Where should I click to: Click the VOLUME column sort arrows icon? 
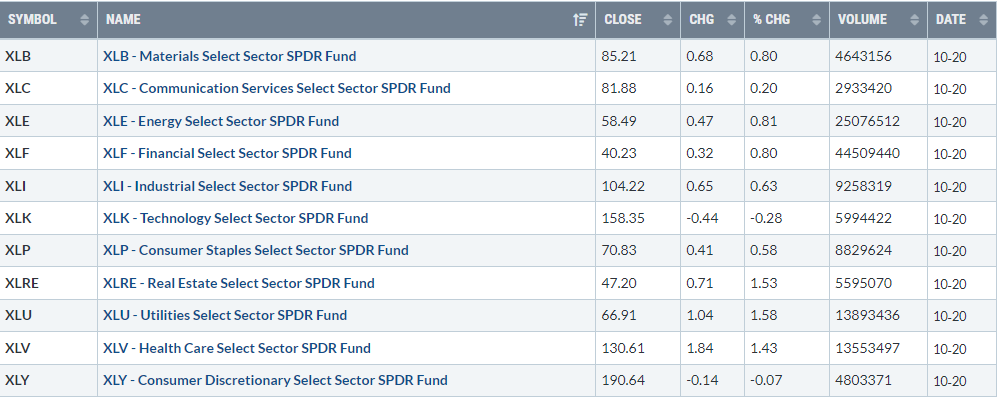915,20
